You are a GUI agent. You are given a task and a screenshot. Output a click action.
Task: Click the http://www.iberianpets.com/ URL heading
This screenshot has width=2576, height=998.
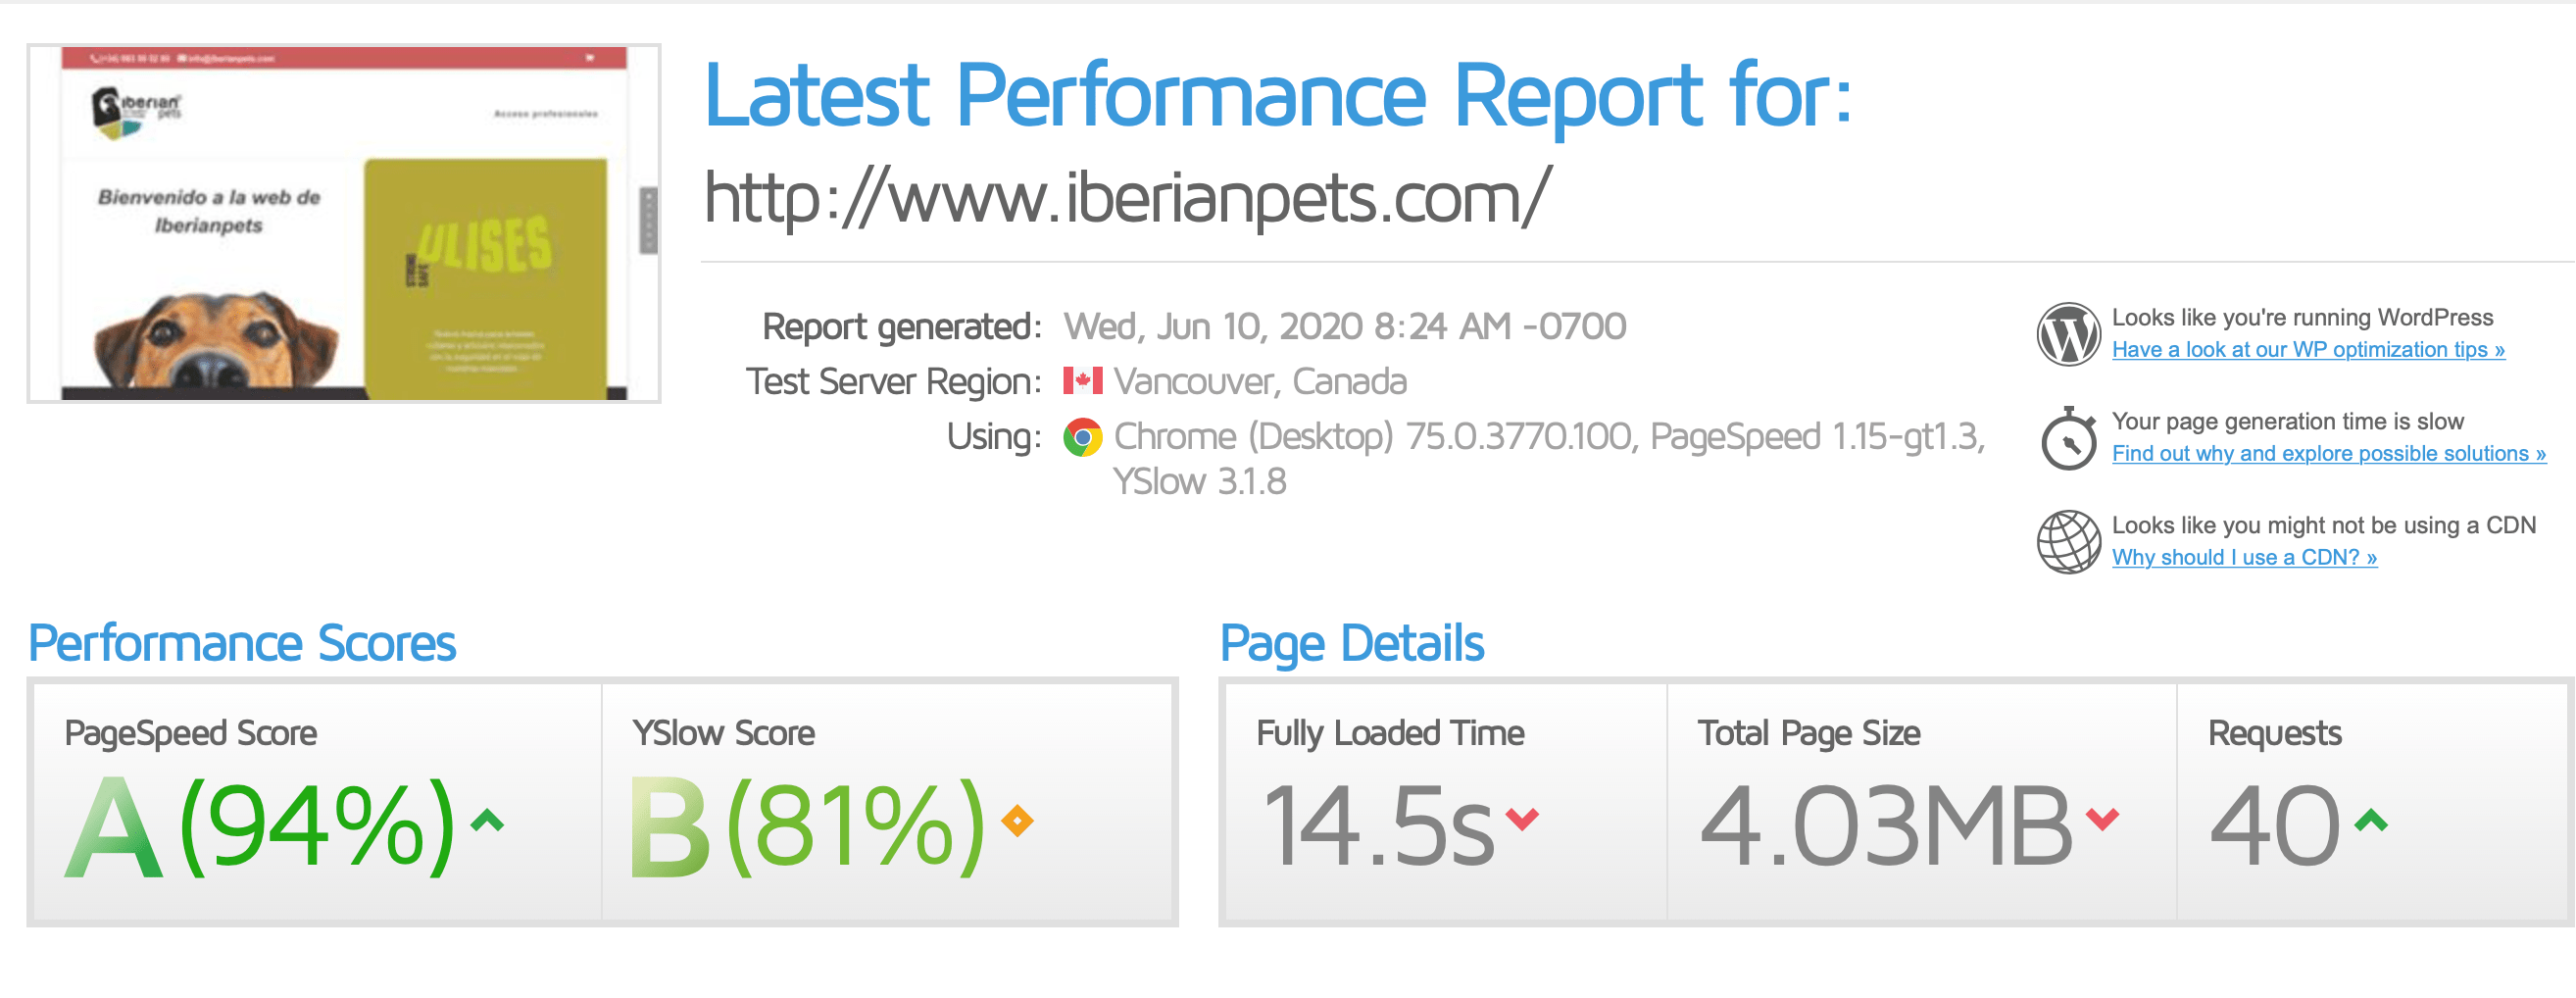point(1127,198)
